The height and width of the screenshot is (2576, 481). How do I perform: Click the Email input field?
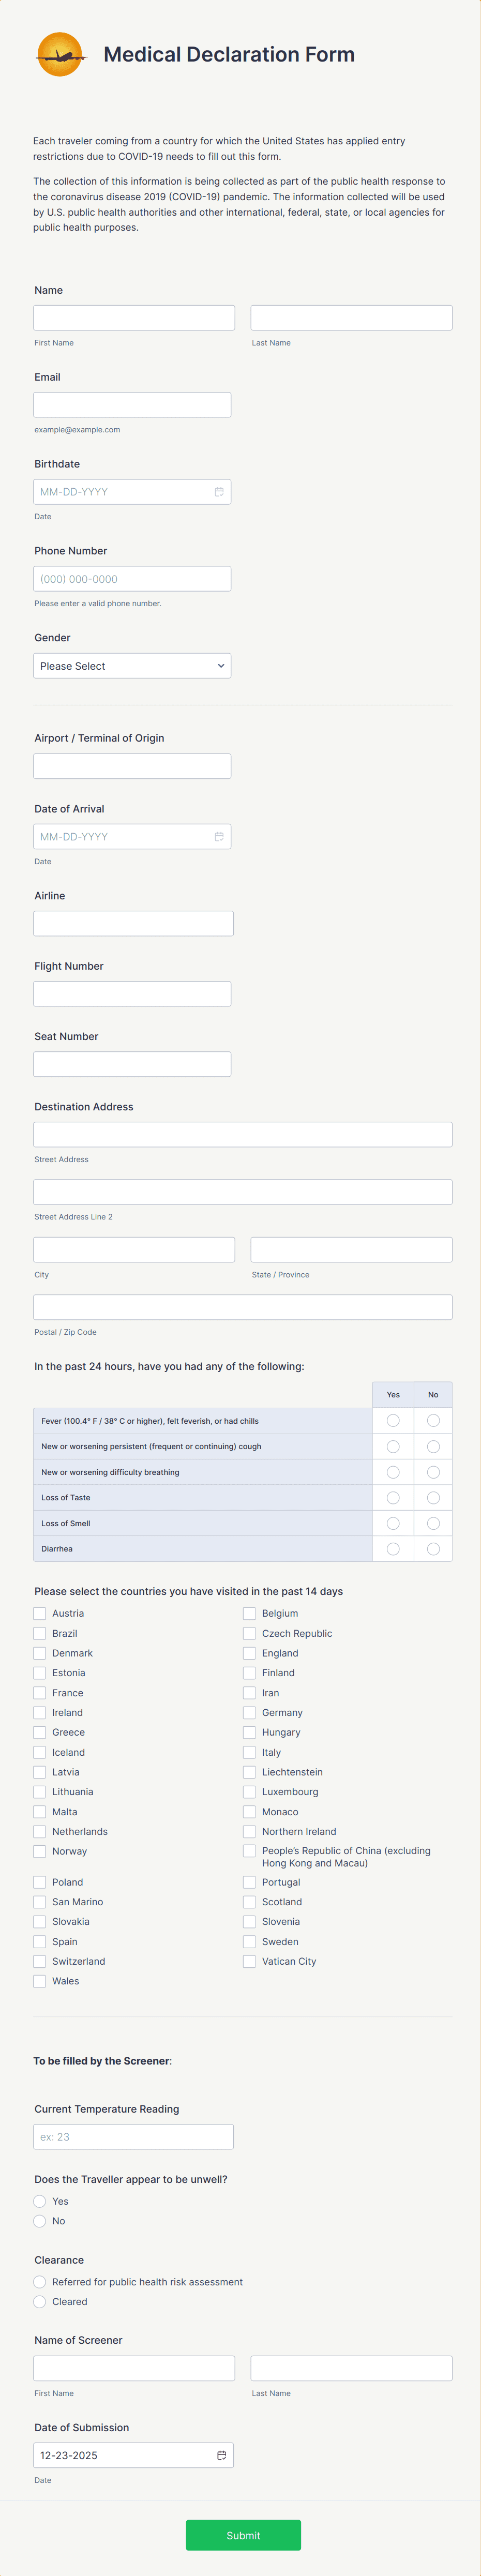click(x=131, y=404)
